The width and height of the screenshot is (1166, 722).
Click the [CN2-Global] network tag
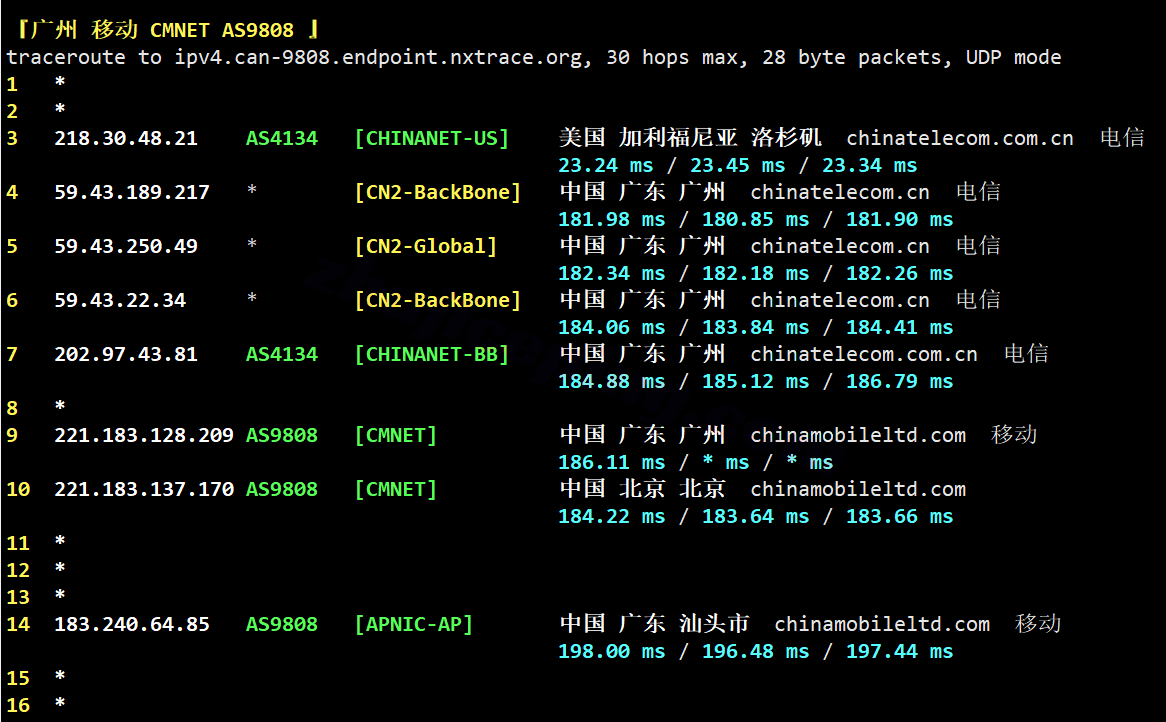point(425,246)
